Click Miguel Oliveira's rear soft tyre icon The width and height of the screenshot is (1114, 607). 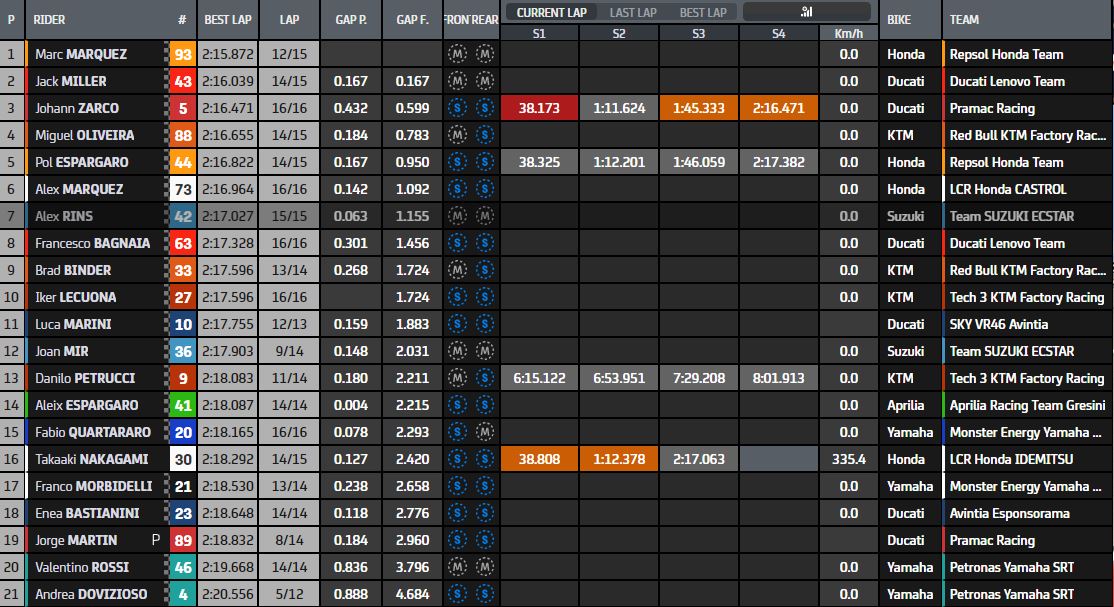click(485, 135)
